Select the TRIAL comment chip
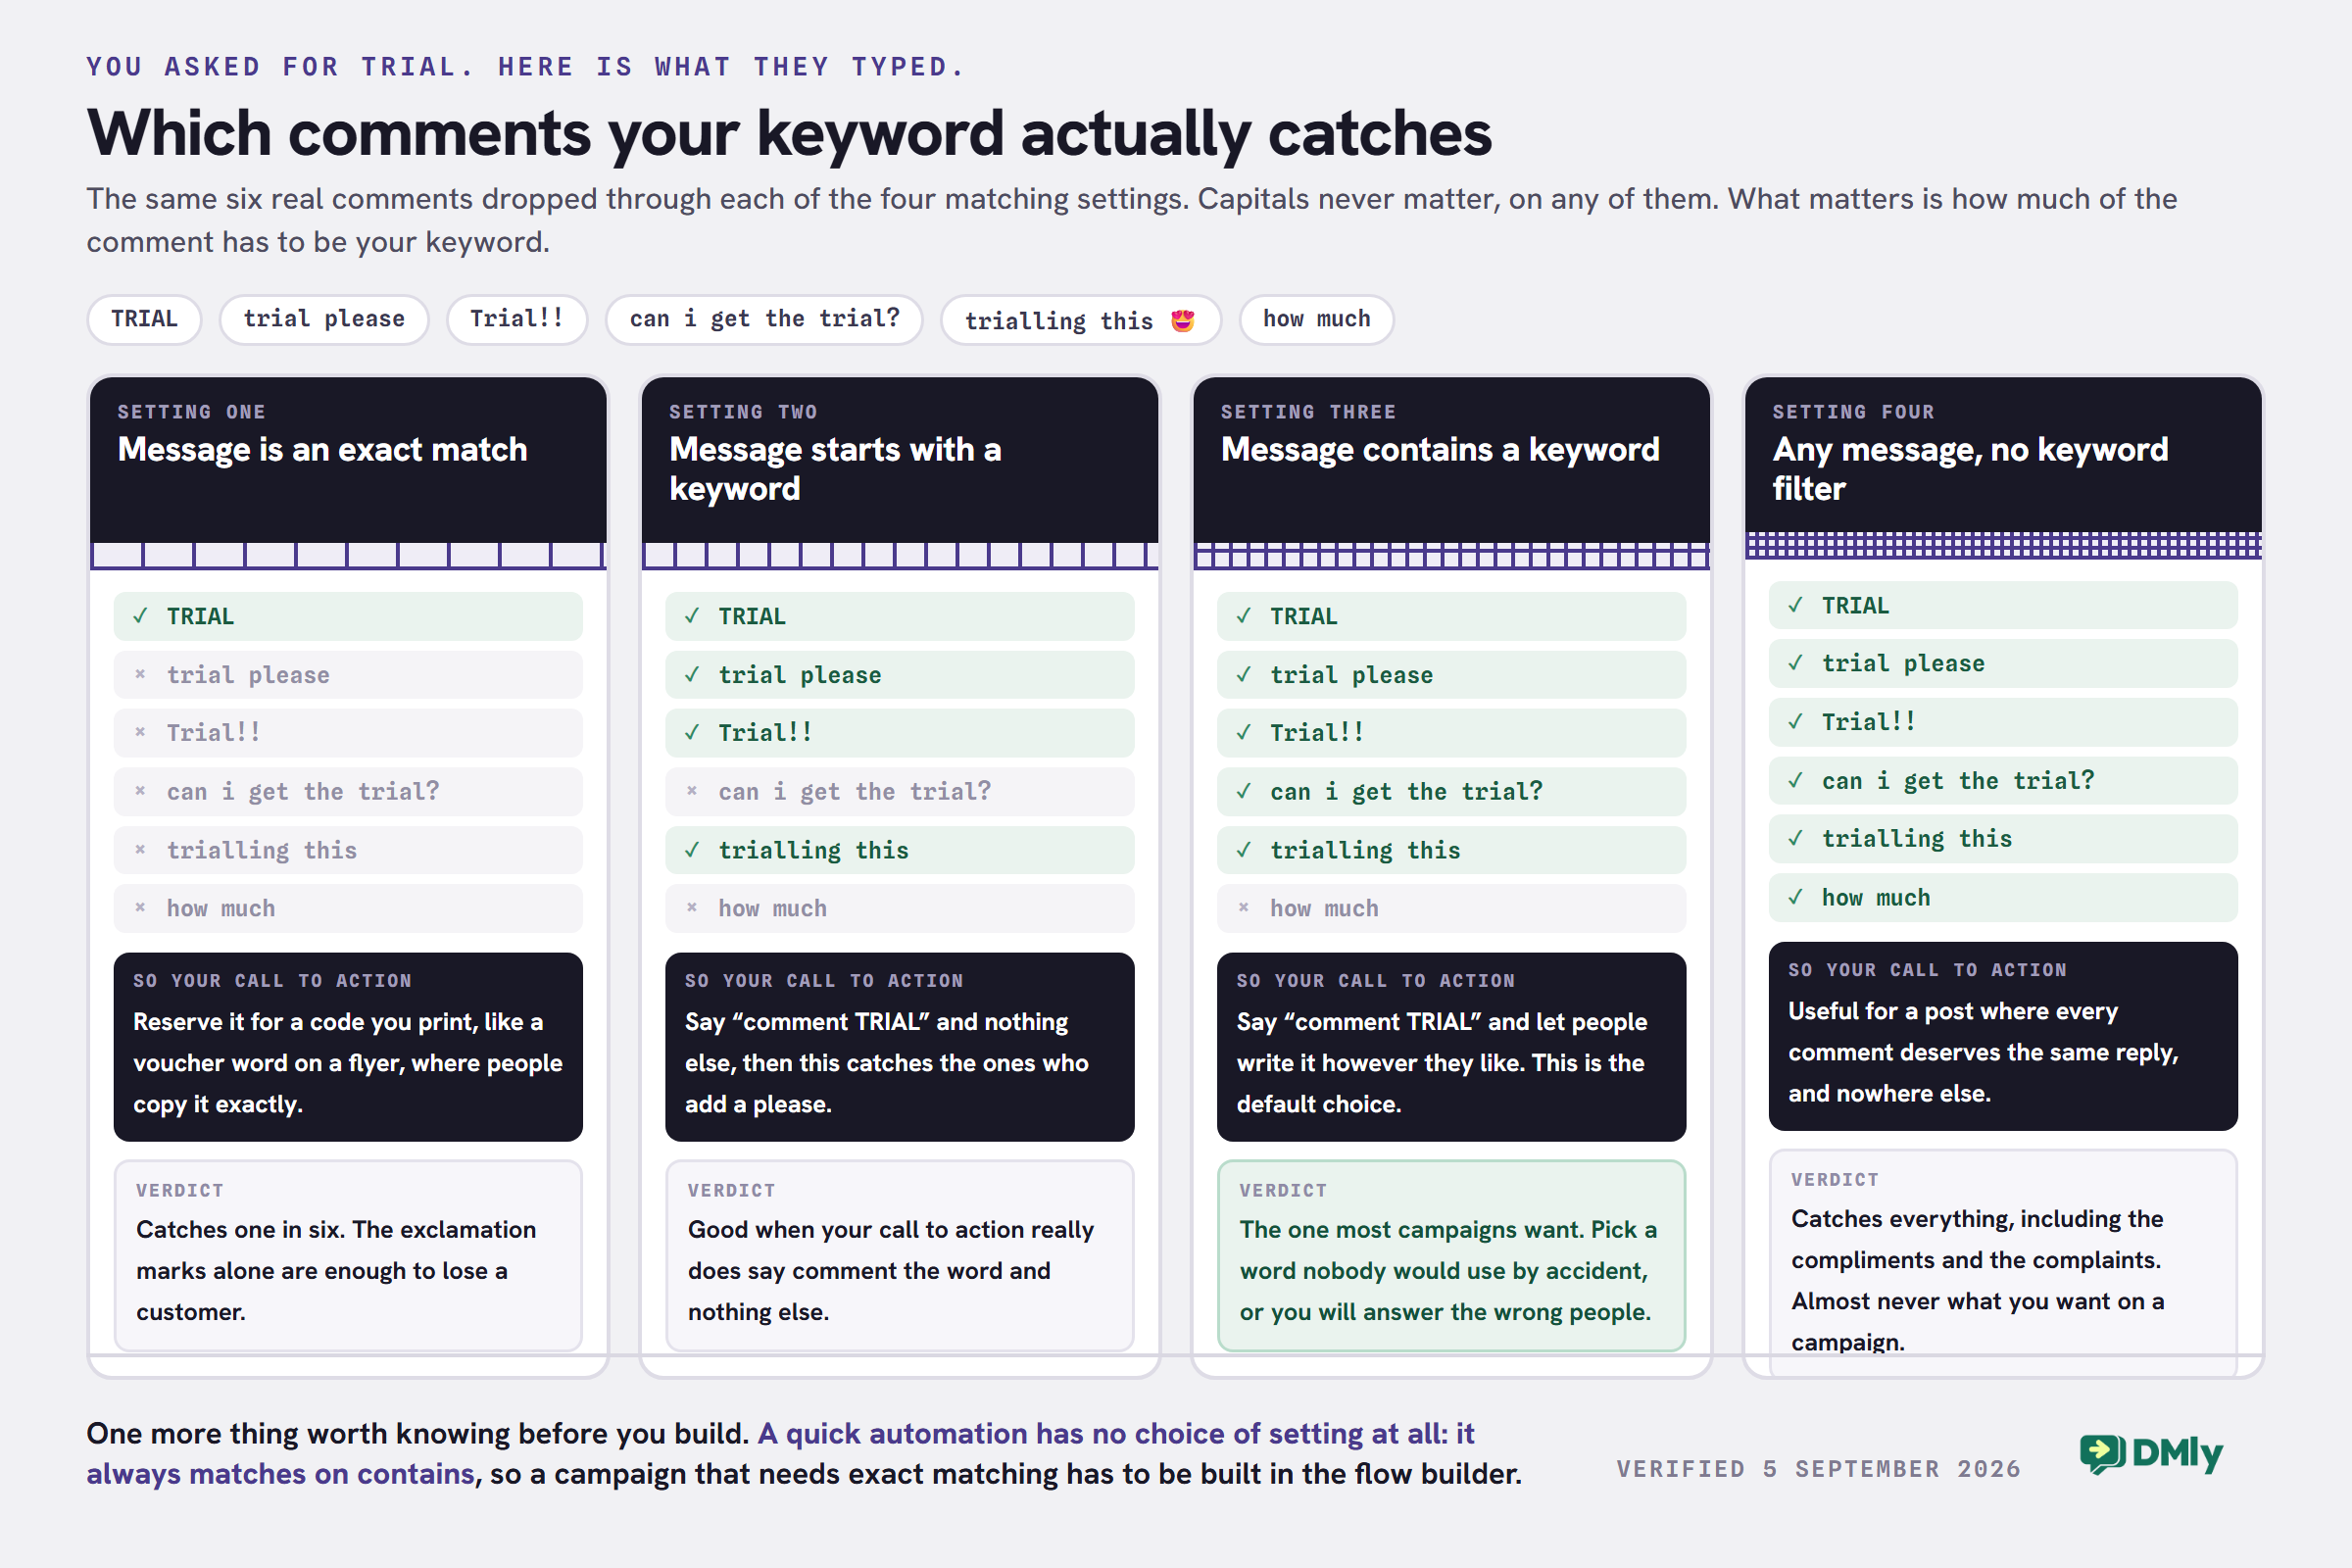This screenshot has height=1568, width=2352. [x=144, y=319]
